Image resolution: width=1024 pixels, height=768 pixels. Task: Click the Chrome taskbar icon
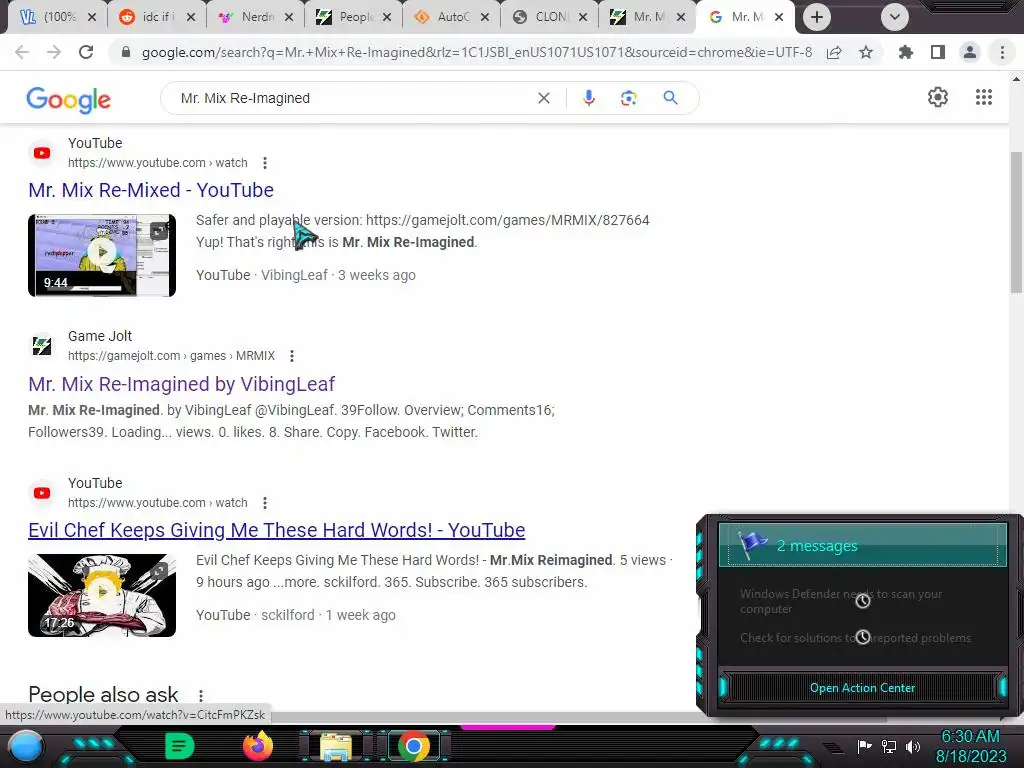point(414,746)
